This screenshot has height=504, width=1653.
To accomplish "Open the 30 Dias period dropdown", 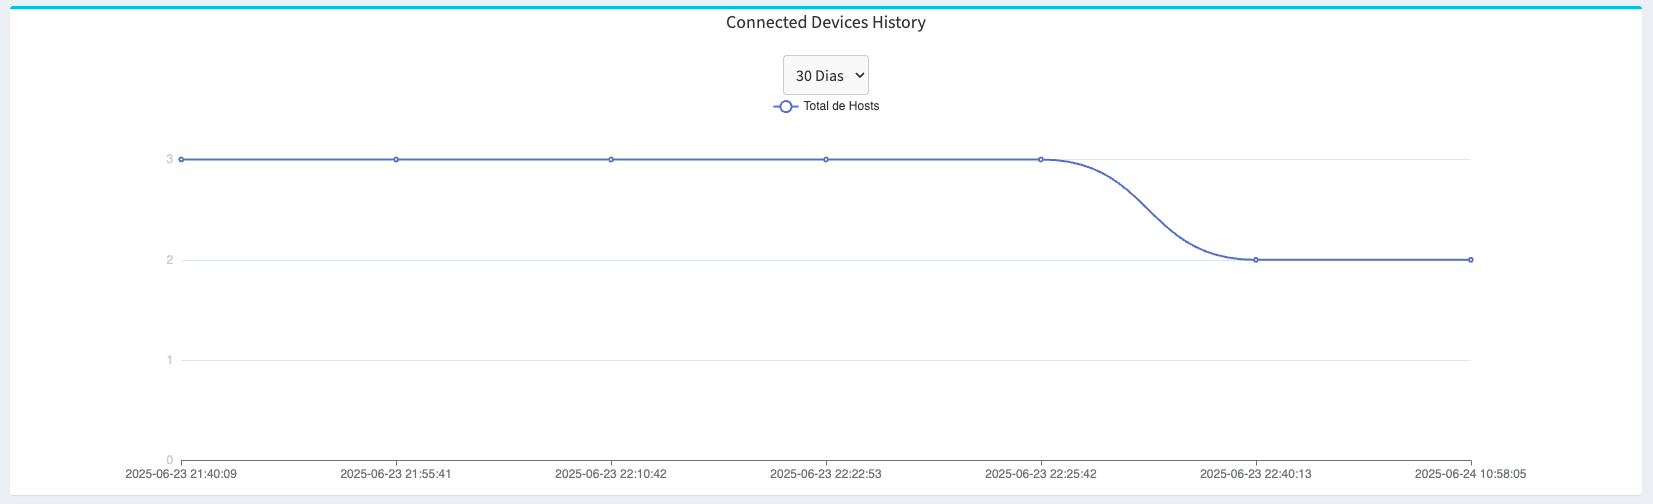I will 825,75.
